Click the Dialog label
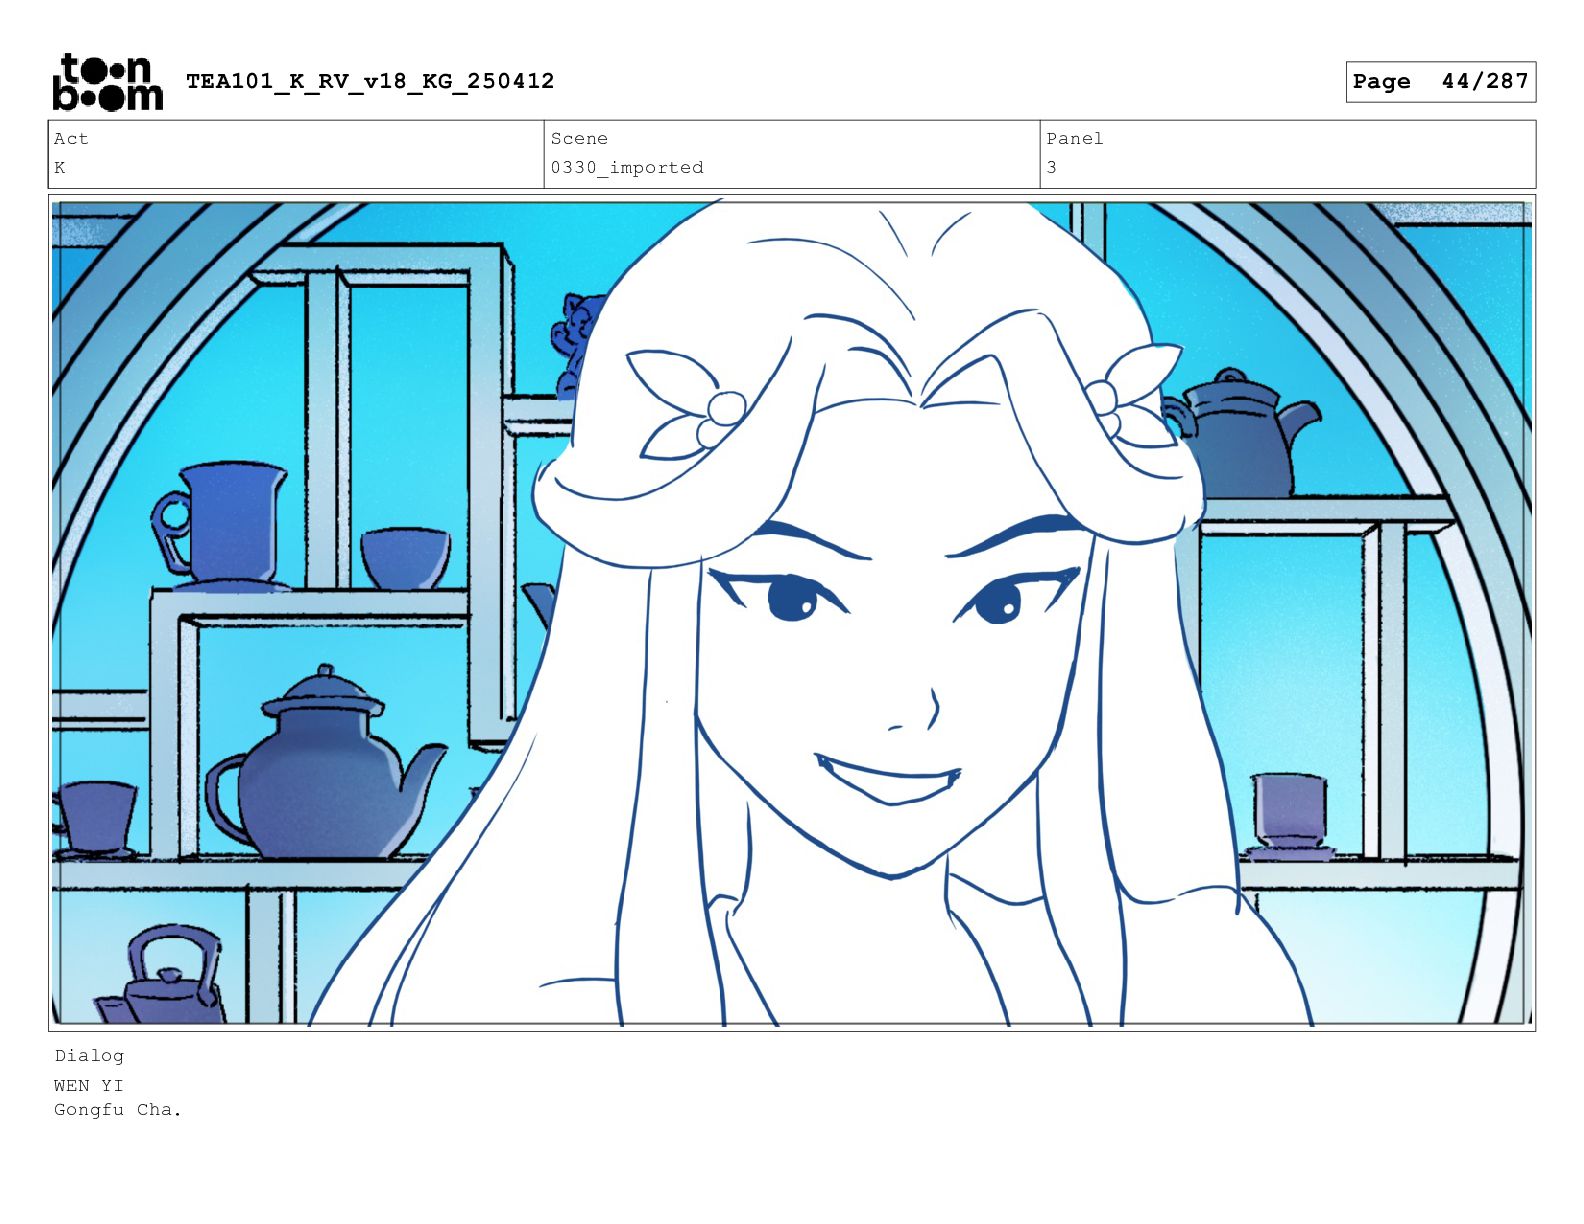This screenshot has width=1584, height=1224. click(x=89, y=1056)
